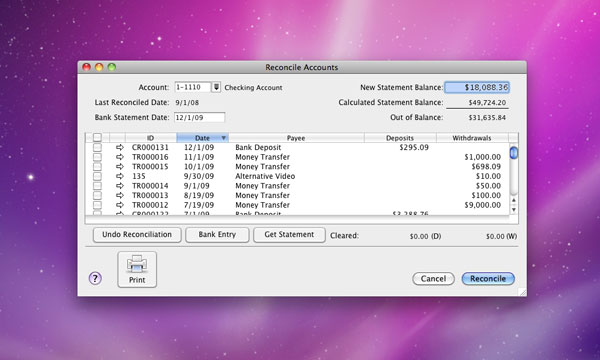
Task: Open detail arrow for Alternative Video row
Action: [x=120, y=176]
